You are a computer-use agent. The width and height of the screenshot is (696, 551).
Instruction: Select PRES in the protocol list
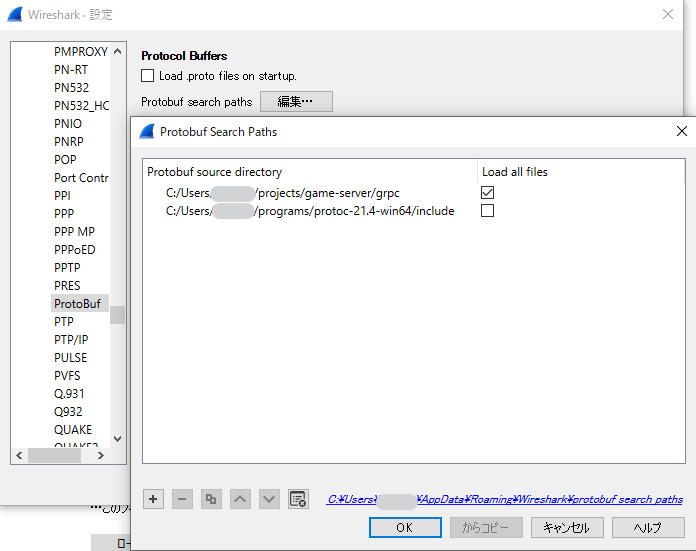click(67, 285)
